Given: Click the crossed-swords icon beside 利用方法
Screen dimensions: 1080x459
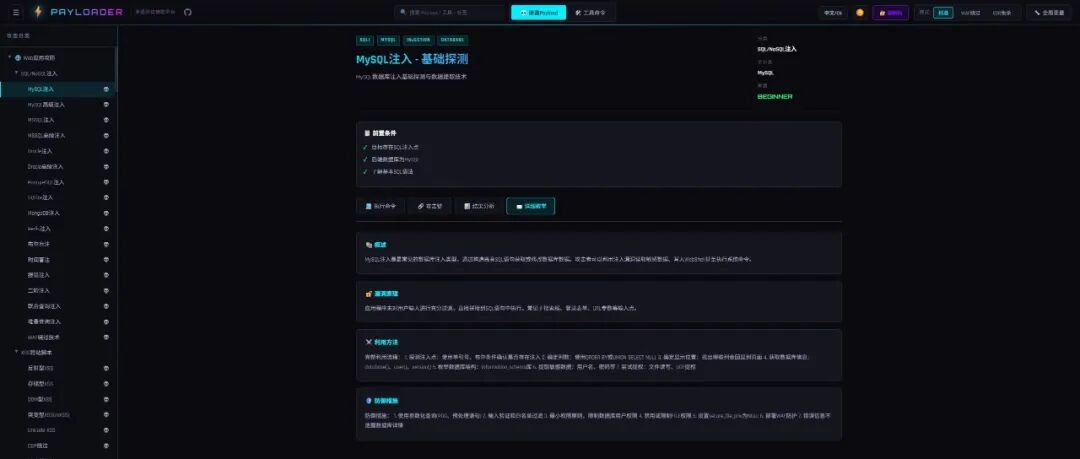Looking at the screenshot, I should (368, 342).
